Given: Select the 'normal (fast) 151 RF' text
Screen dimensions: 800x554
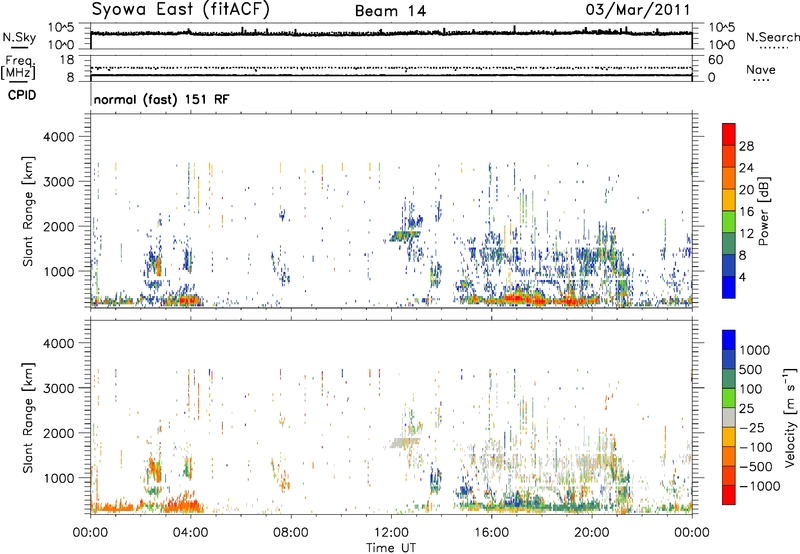Looking at the screenshot, I should click(161, 99).
